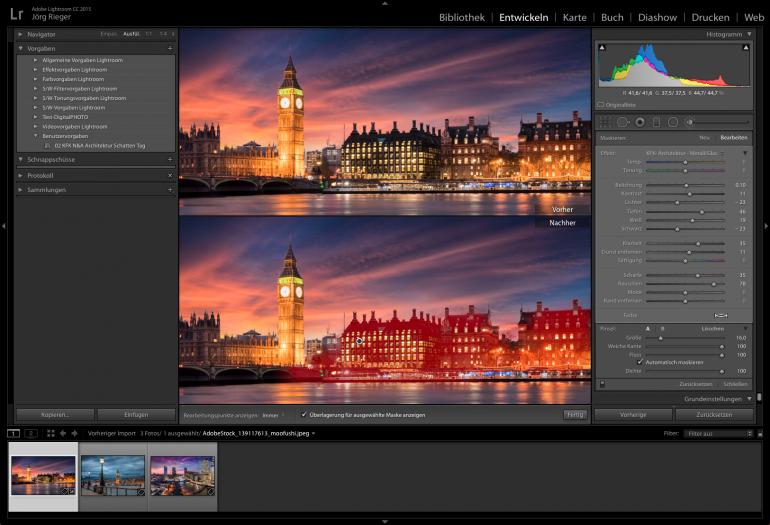
Task: Select the third filmstrip thumbnail city skyline
Action: click(183, 475)
